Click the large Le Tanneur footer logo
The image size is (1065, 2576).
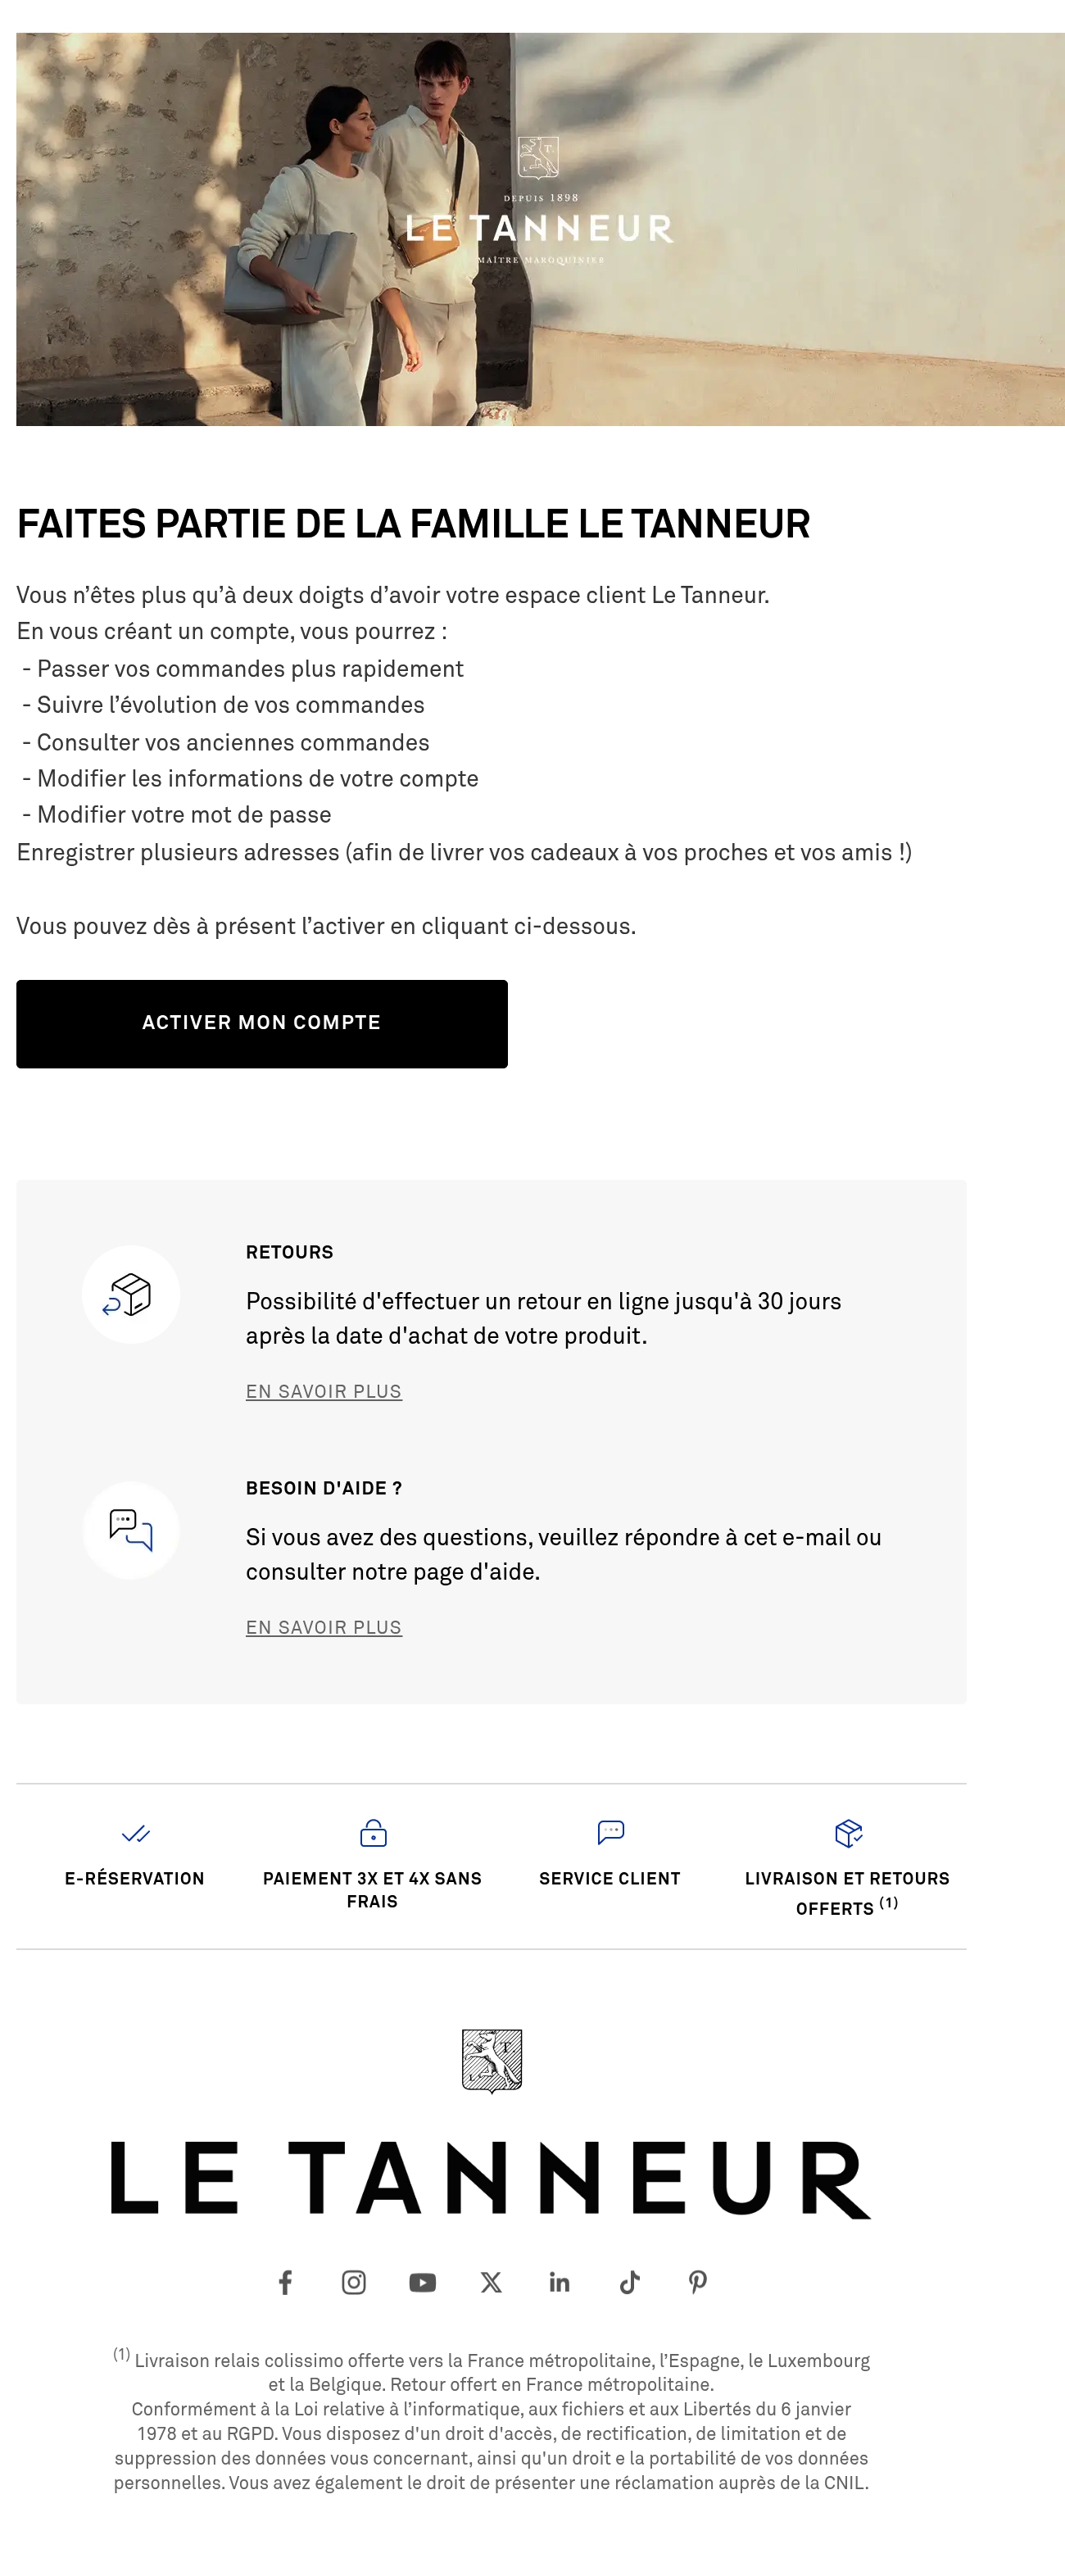tap(491, 2179)
